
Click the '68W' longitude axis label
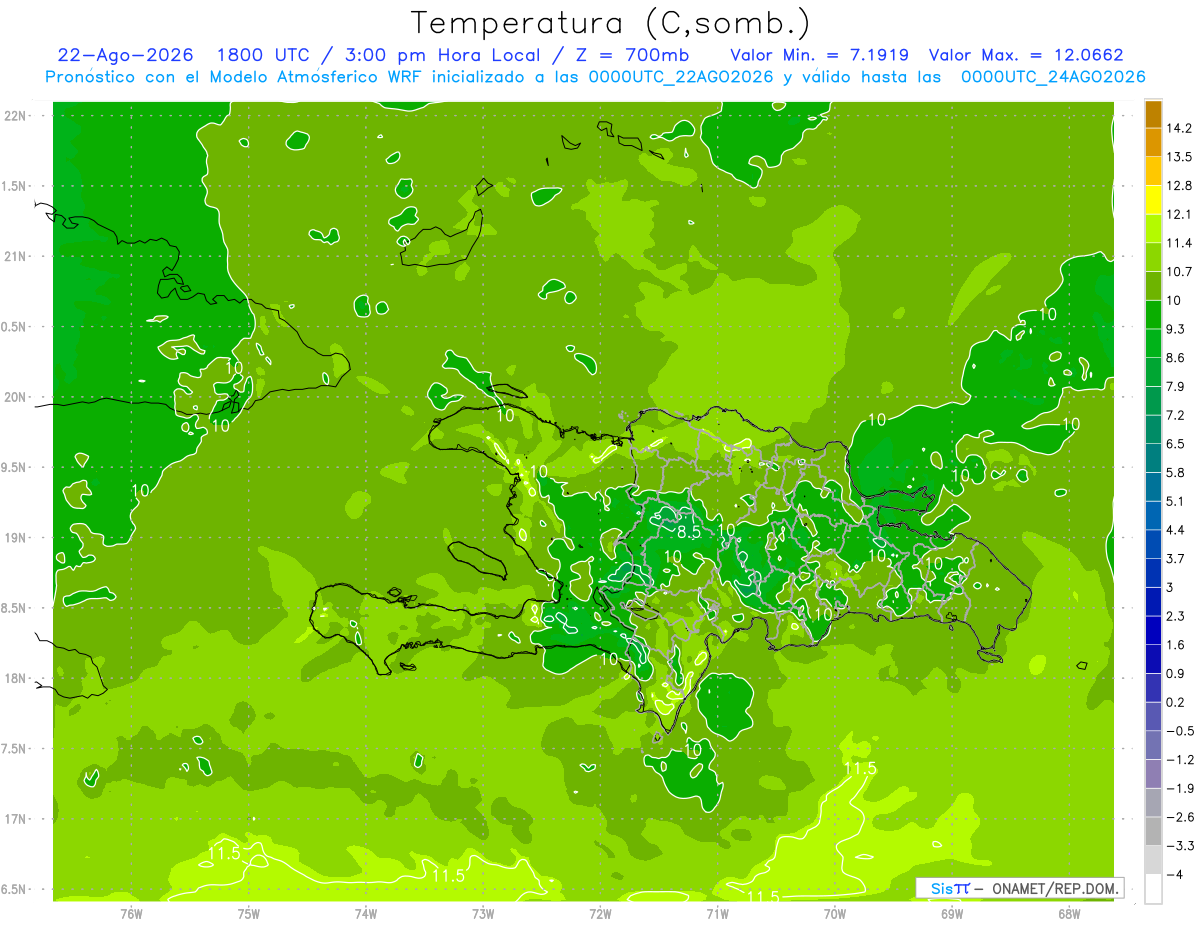(x=1069, y=912)
